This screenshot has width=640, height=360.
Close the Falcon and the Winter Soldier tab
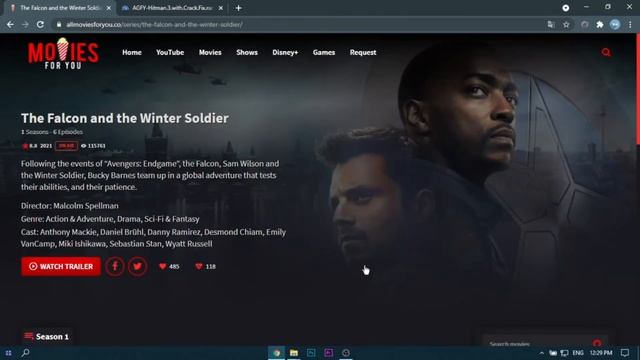point(109,8)
